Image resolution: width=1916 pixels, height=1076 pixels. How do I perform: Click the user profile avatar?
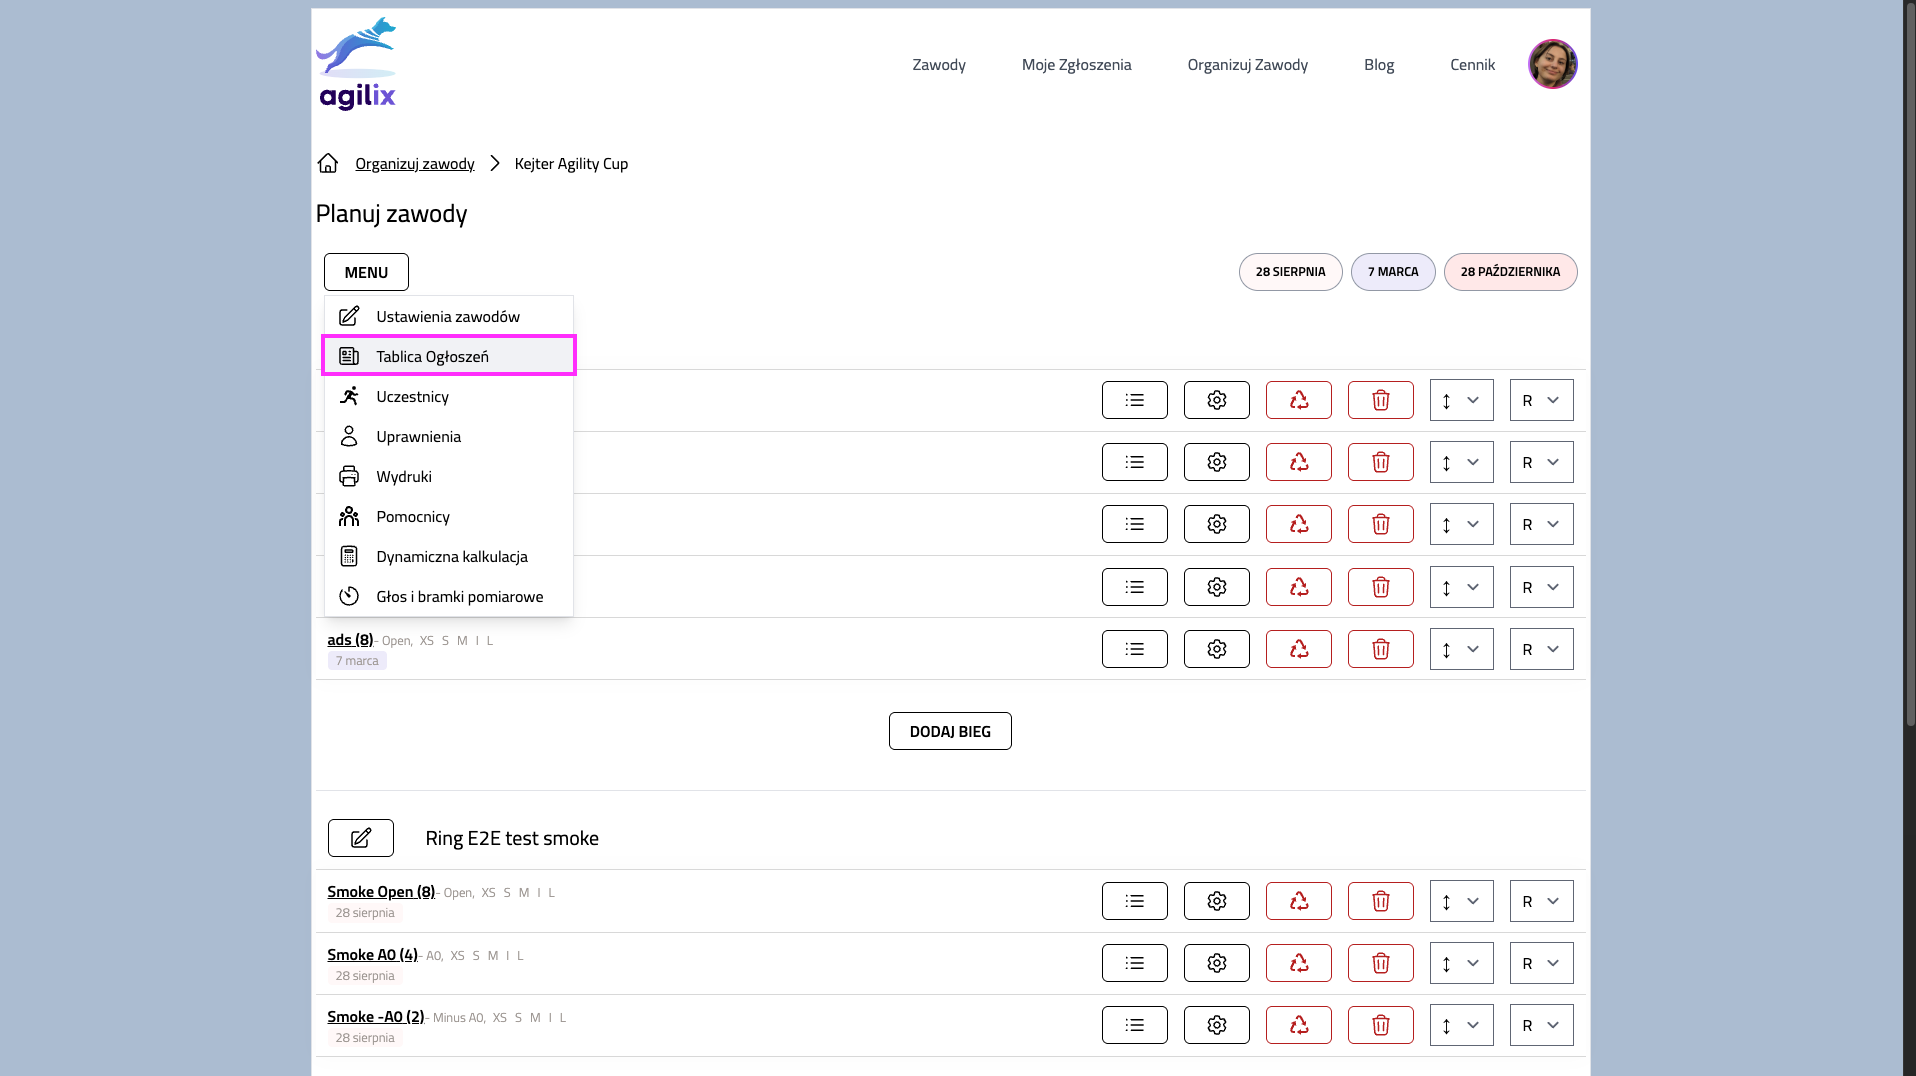1551,64
